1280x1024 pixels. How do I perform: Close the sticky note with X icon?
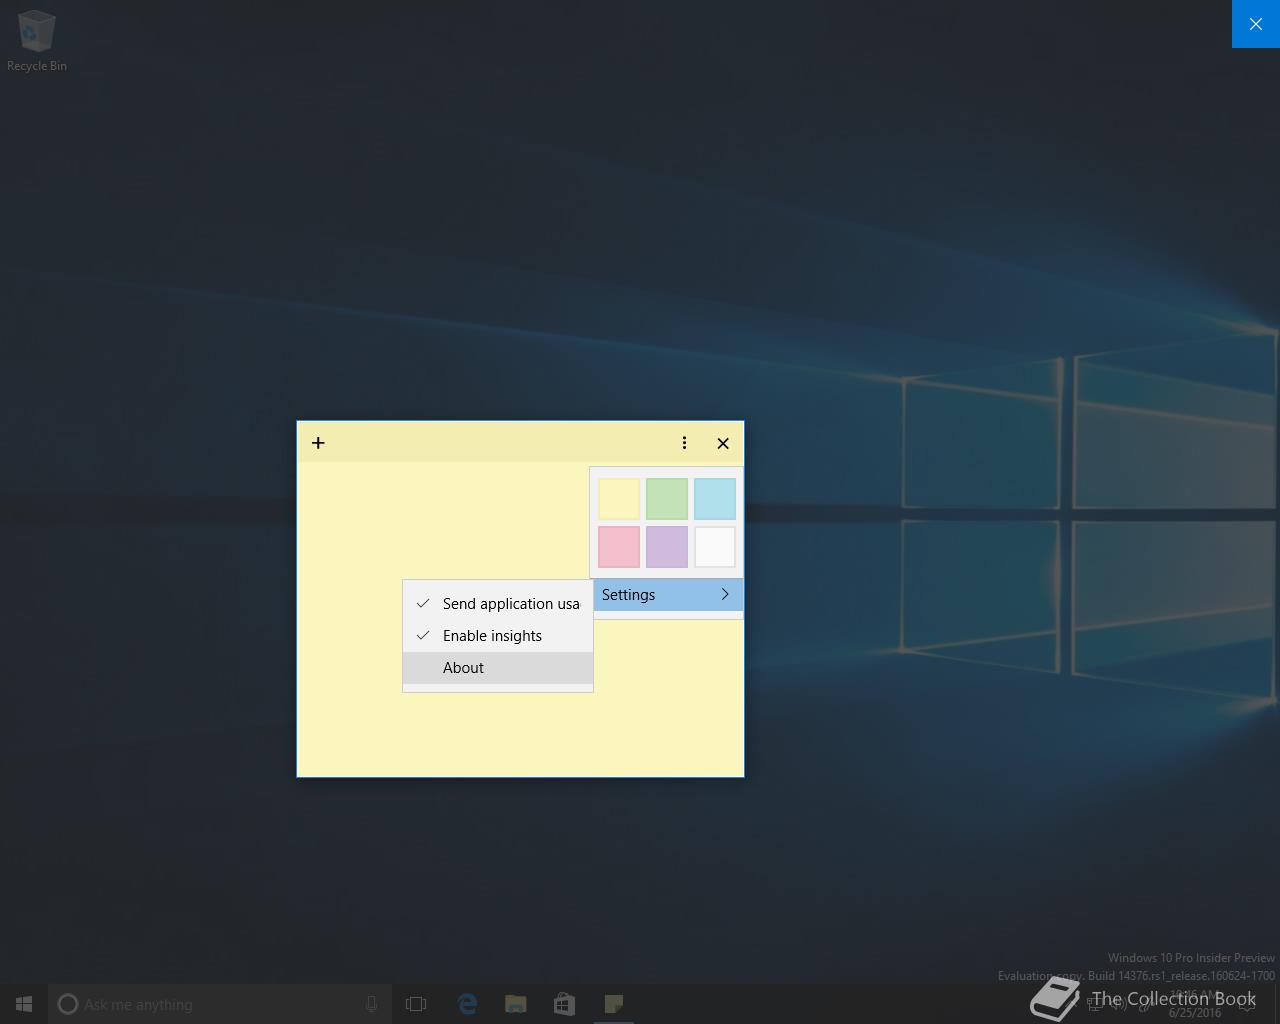723,443
